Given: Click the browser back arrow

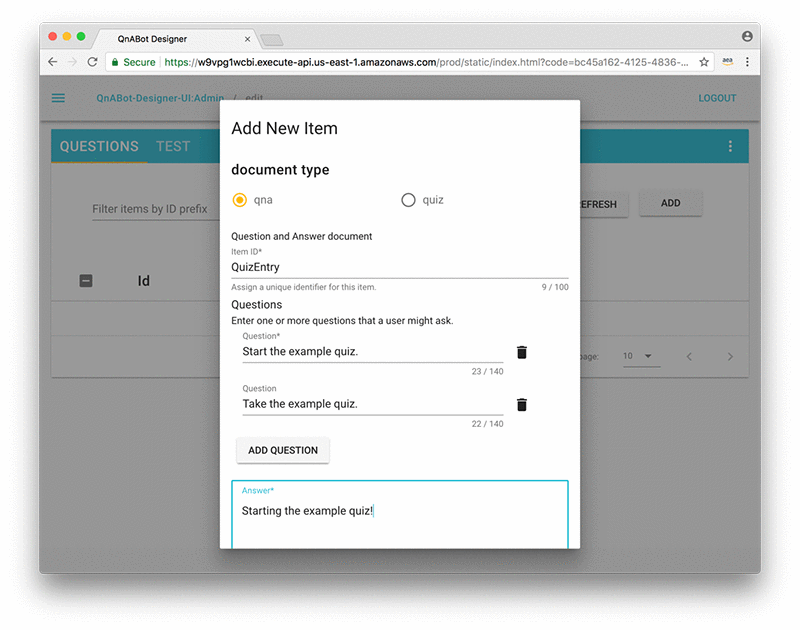Looking at the screenshot, I should click(53, 62).
